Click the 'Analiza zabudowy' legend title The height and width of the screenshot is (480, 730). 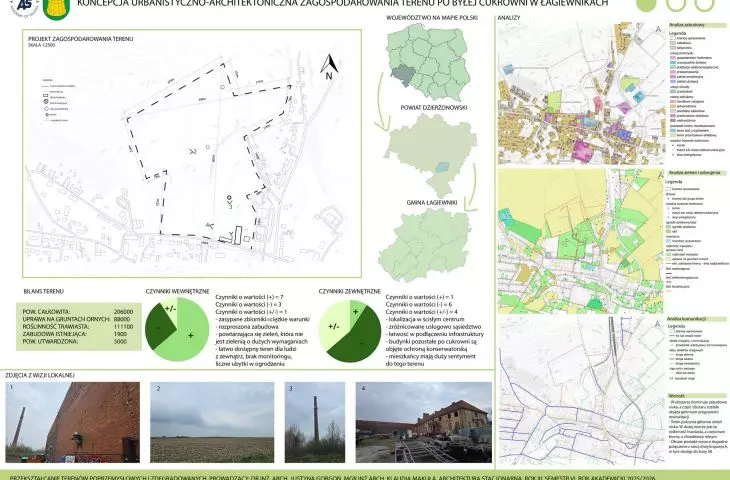click(687, 25)
